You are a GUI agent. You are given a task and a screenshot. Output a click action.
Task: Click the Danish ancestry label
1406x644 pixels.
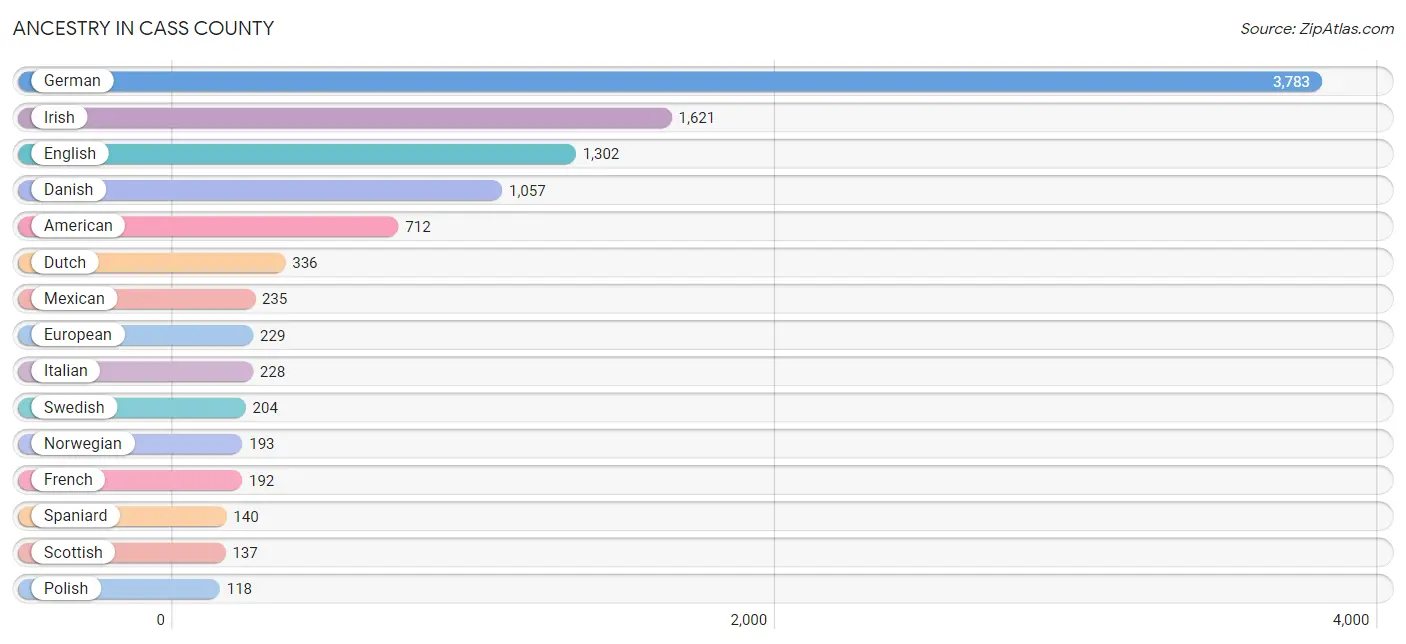68,190
